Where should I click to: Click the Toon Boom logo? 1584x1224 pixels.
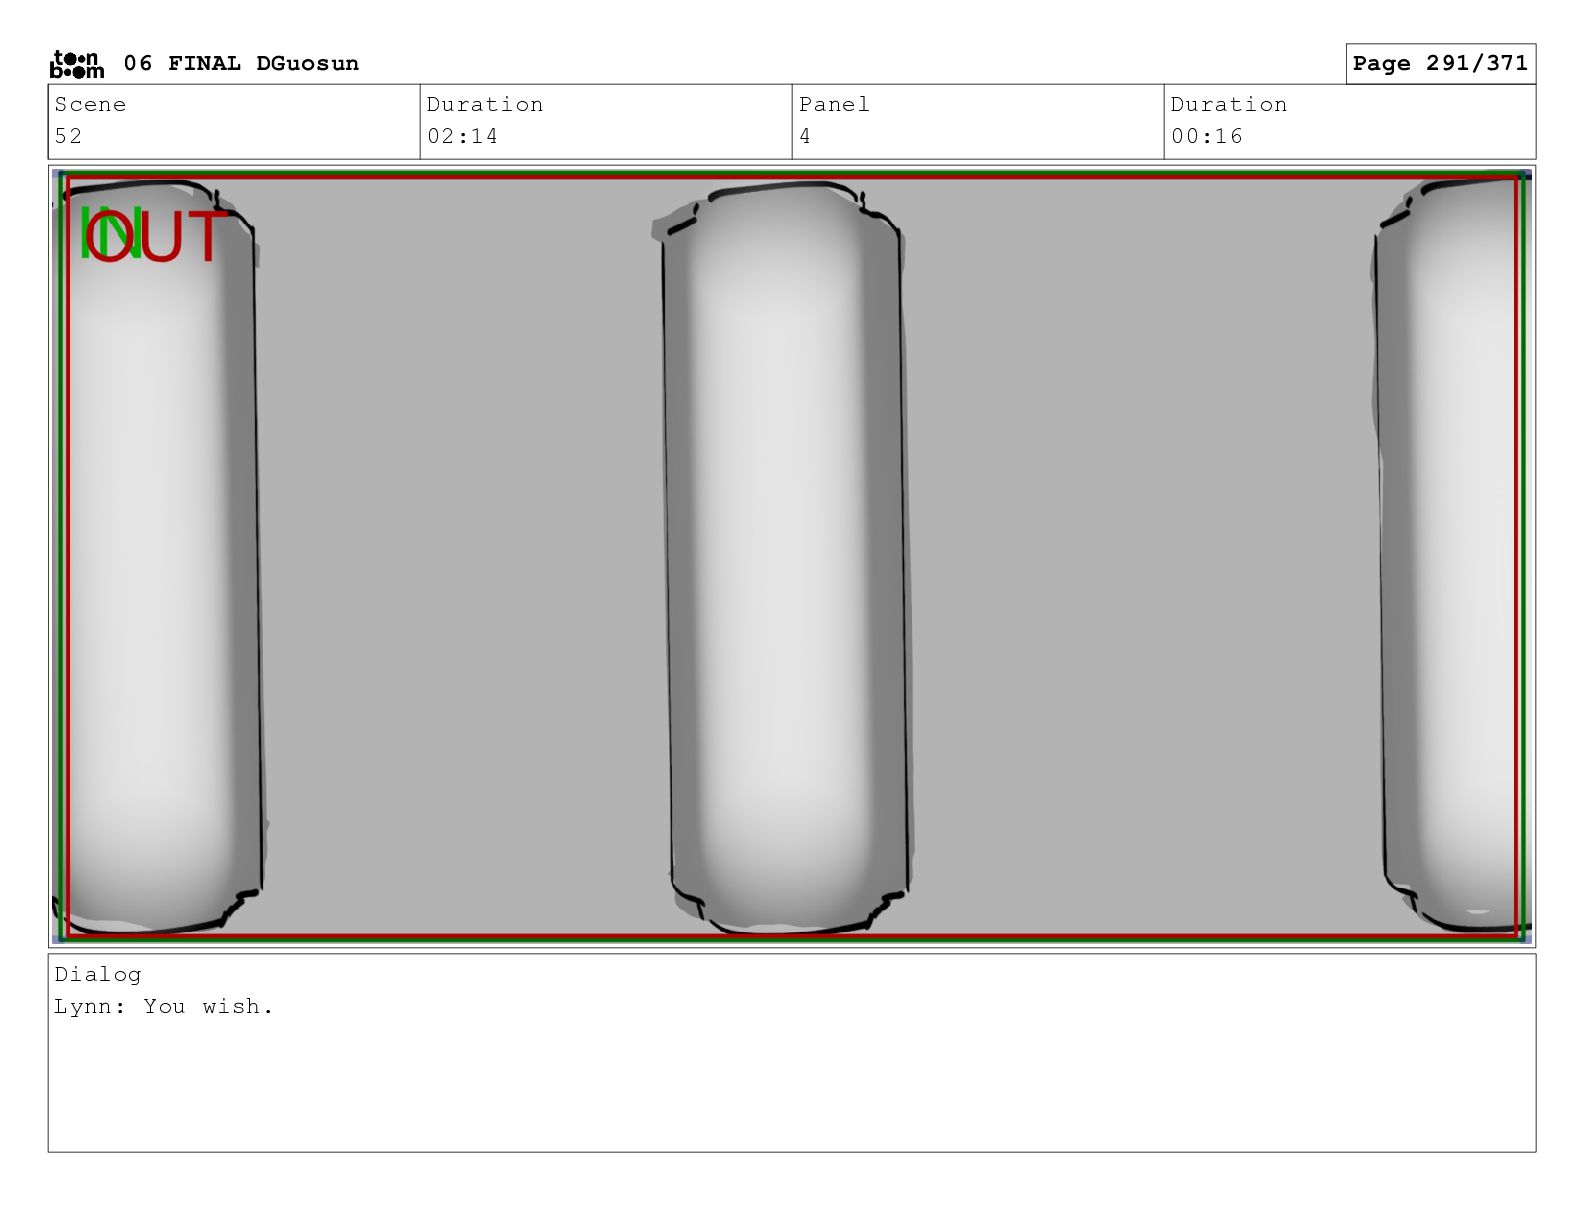click(x=77, y=64)
